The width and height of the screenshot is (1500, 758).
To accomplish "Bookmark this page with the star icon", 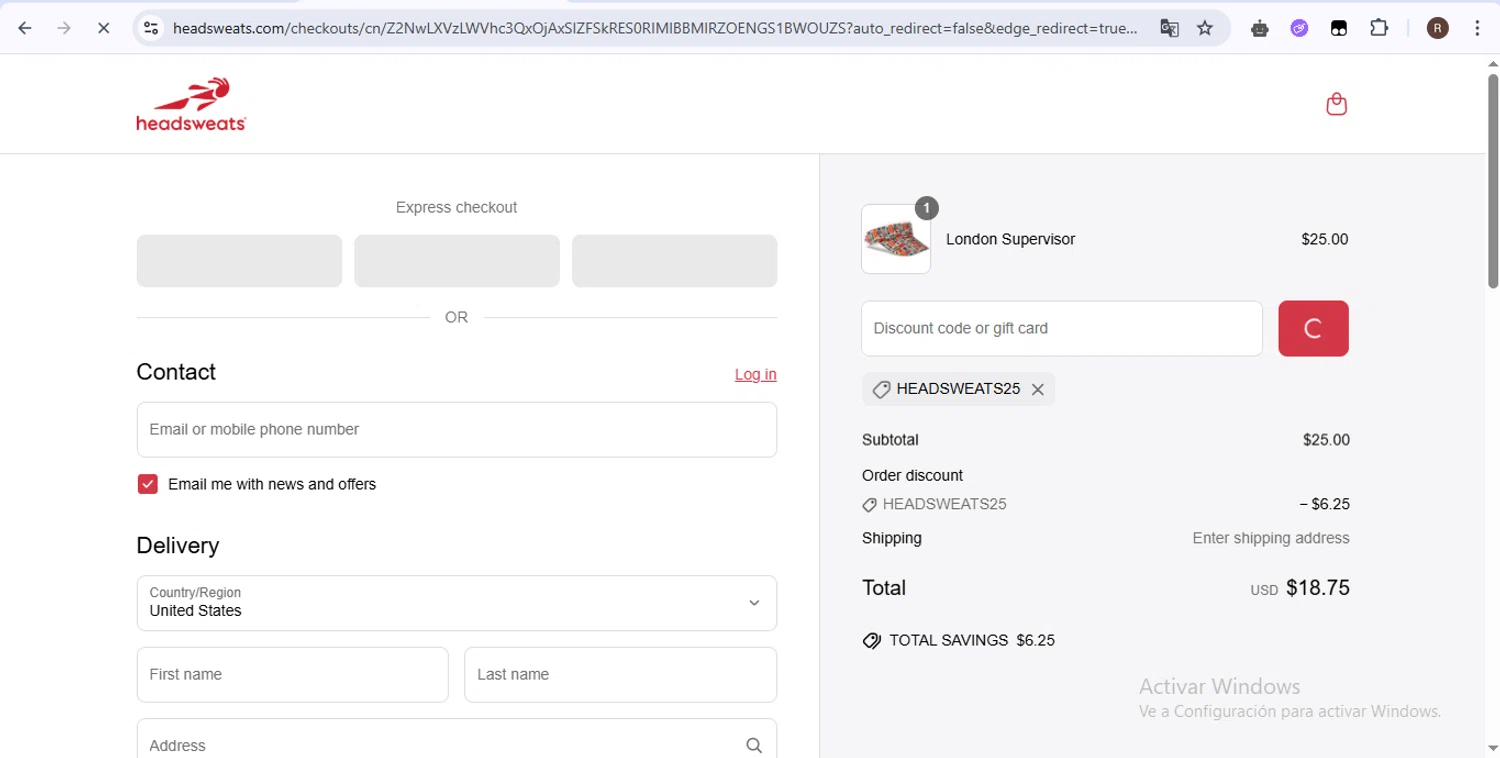I will pos(1205,28).
